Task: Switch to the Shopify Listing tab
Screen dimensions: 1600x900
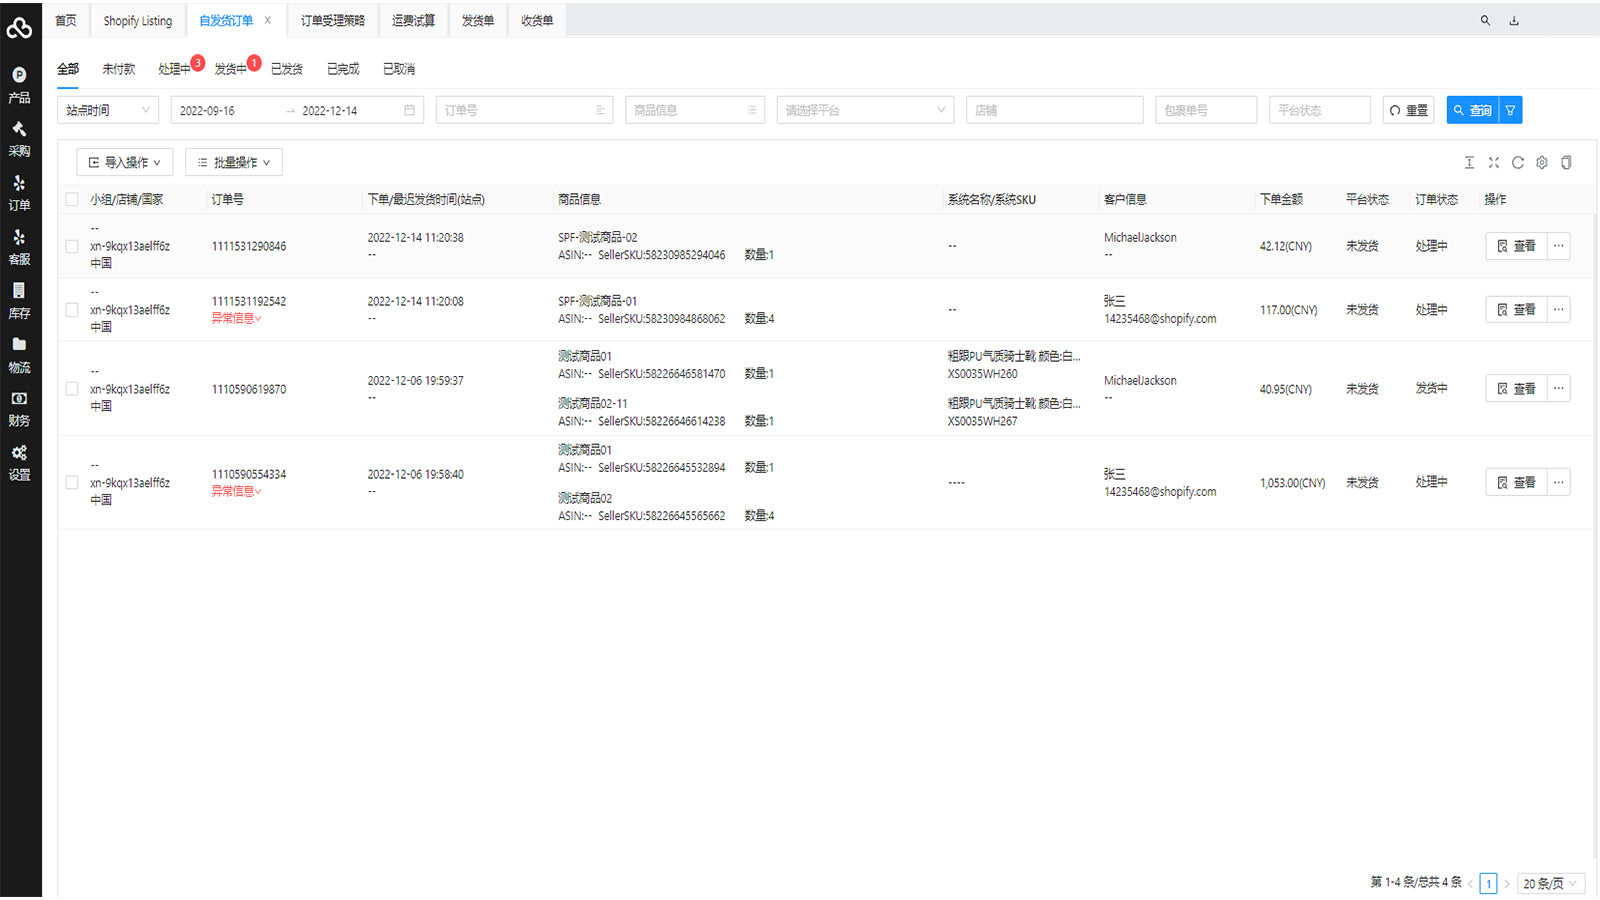Action: click(138, 20)
